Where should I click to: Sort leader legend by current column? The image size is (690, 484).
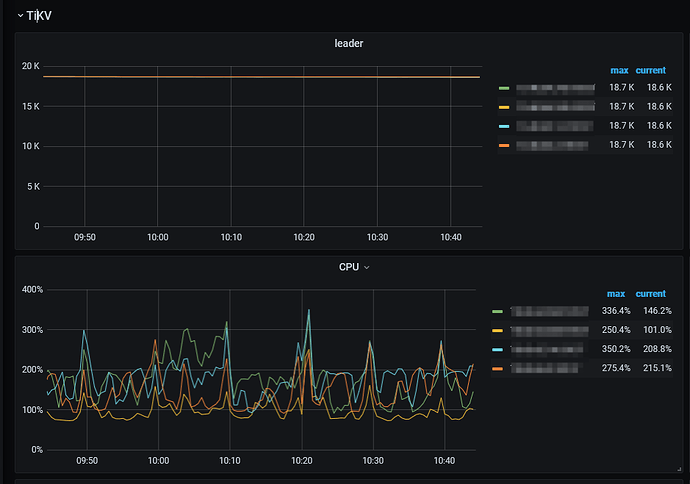651,70
